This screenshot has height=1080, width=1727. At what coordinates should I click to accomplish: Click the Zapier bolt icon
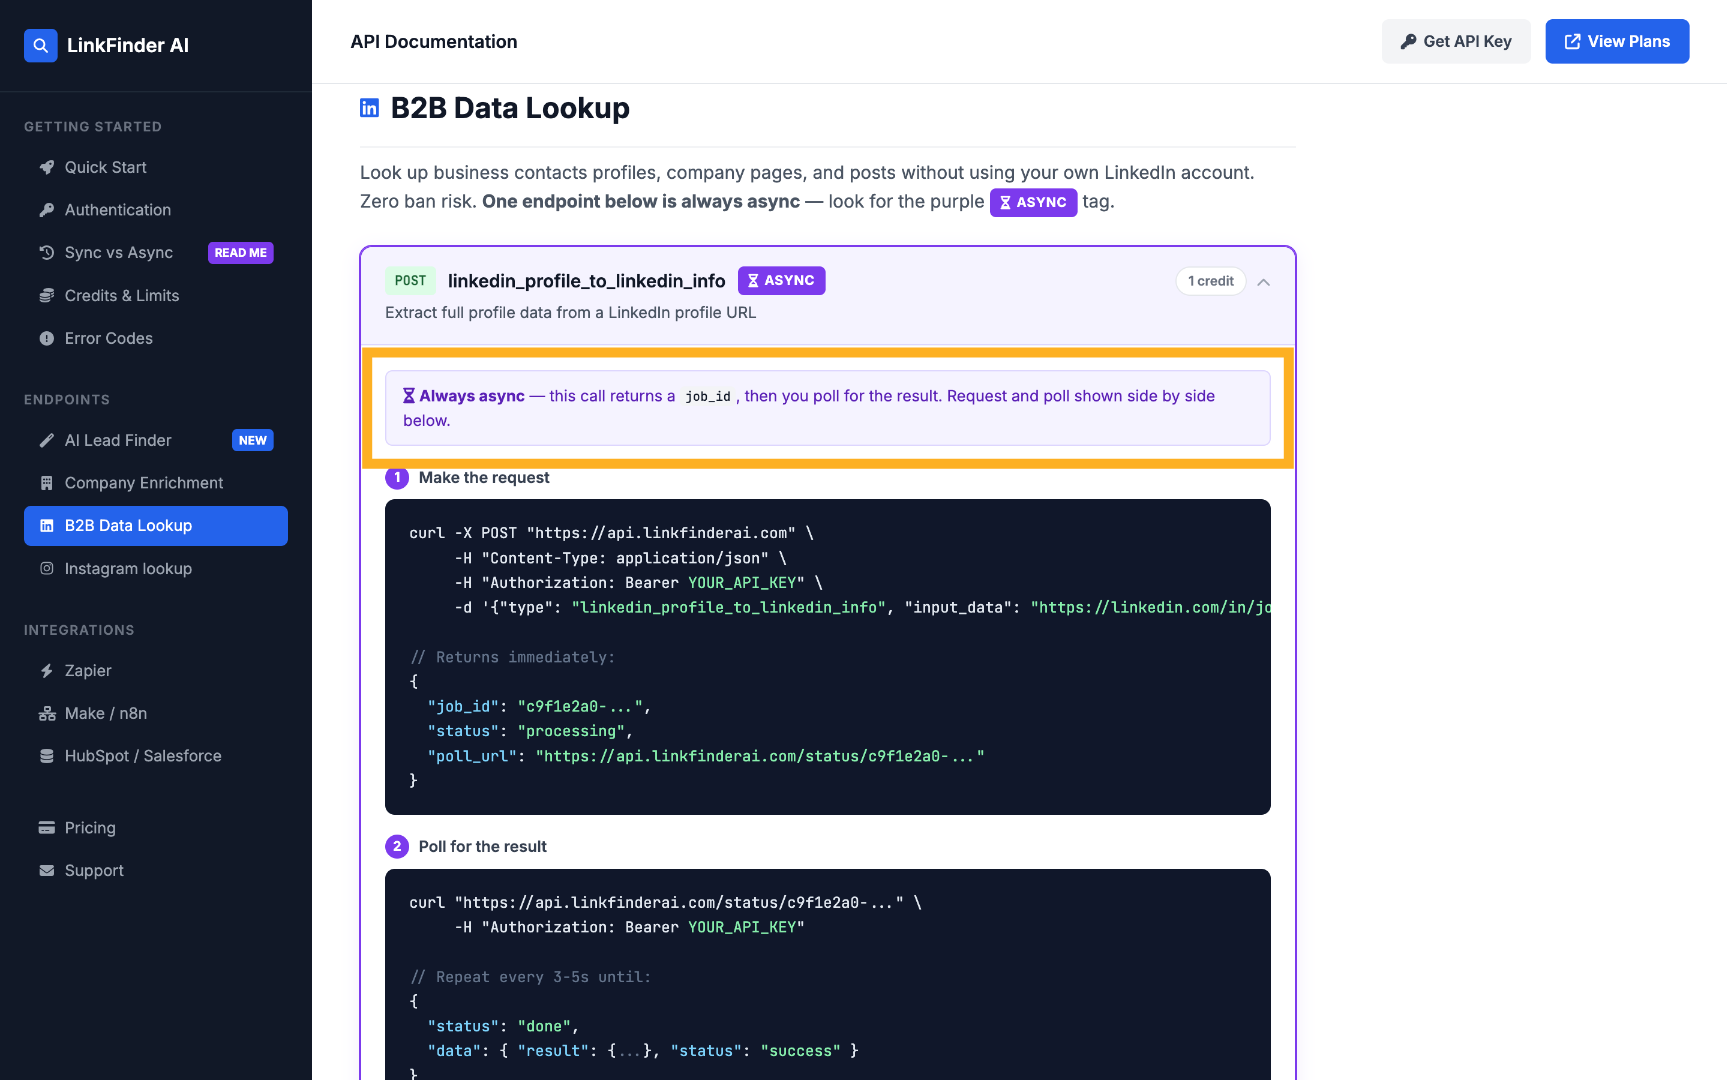(47, 671)
